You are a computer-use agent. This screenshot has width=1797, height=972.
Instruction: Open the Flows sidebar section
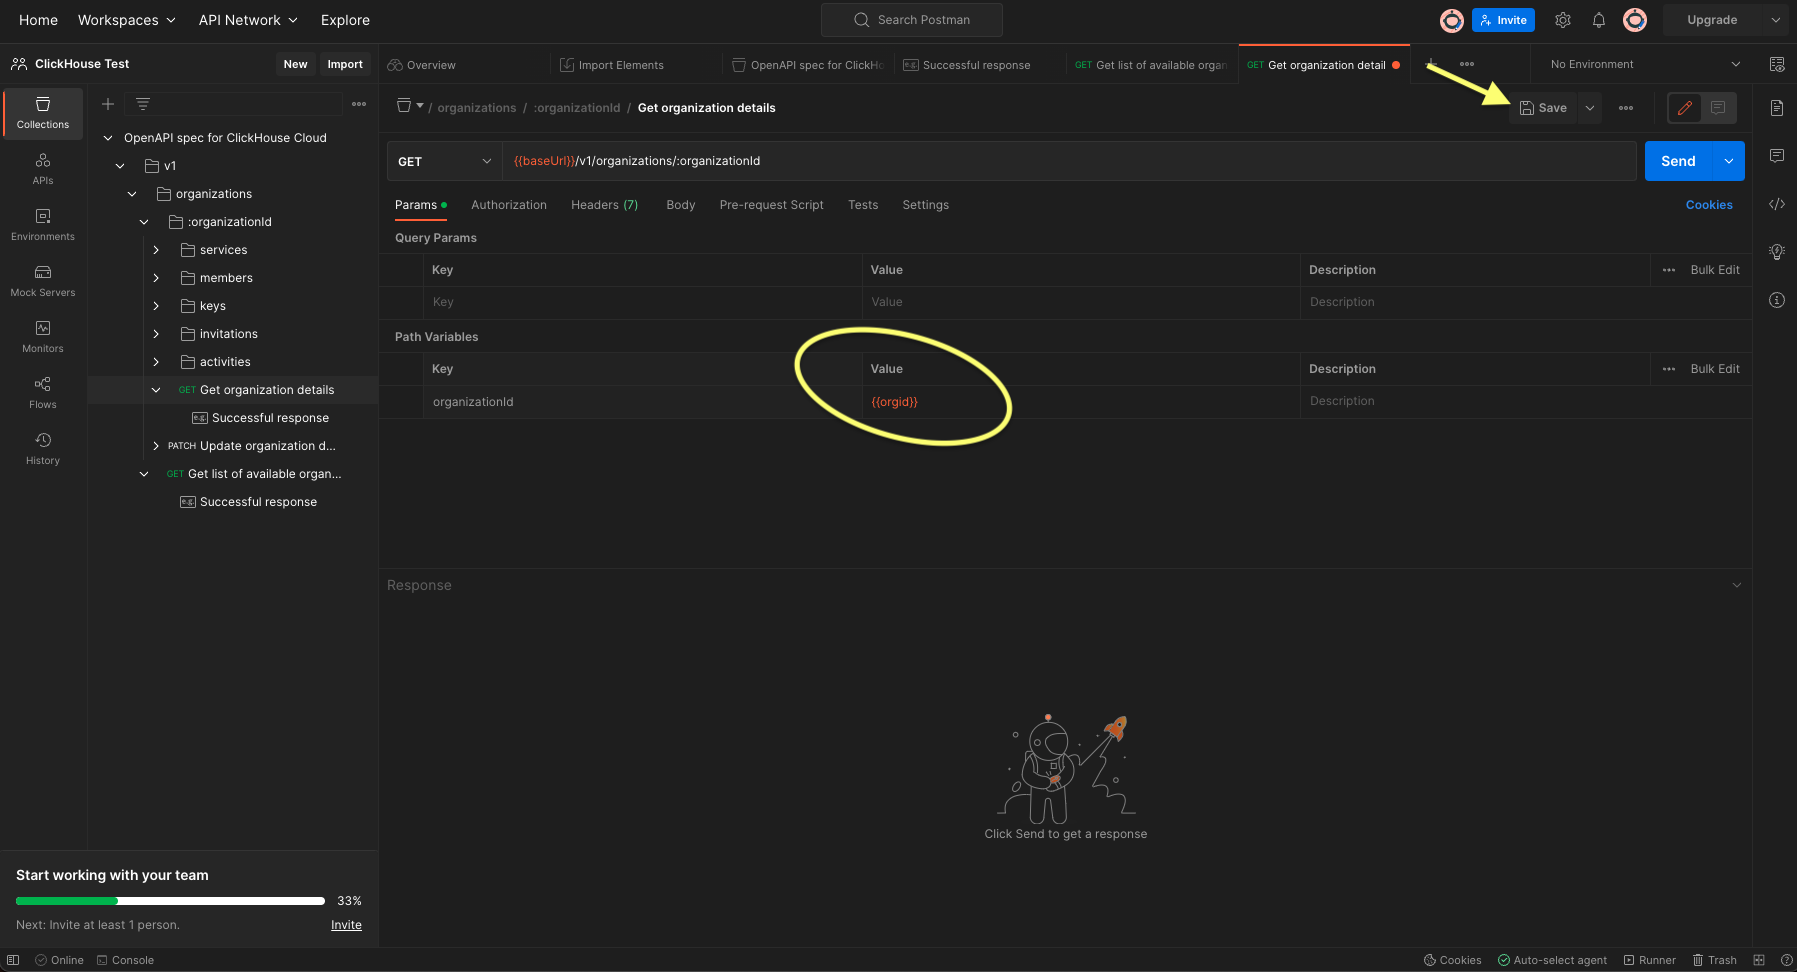pyautogui.click(x=43, y=393)
